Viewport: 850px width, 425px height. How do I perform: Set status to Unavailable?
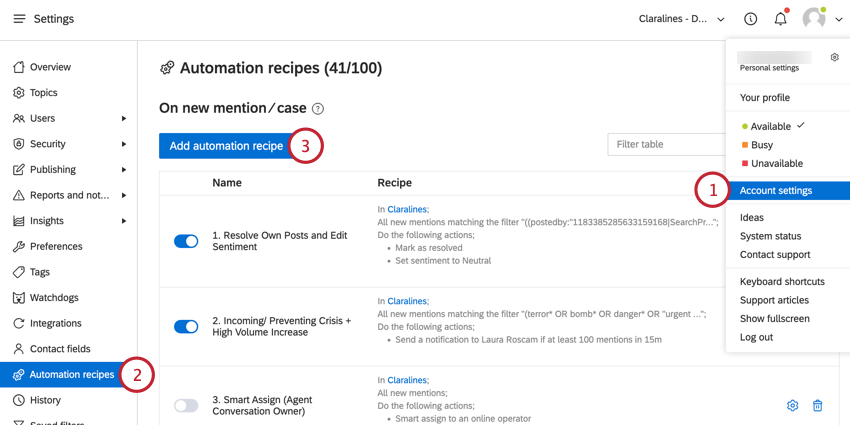pos(772,163)
